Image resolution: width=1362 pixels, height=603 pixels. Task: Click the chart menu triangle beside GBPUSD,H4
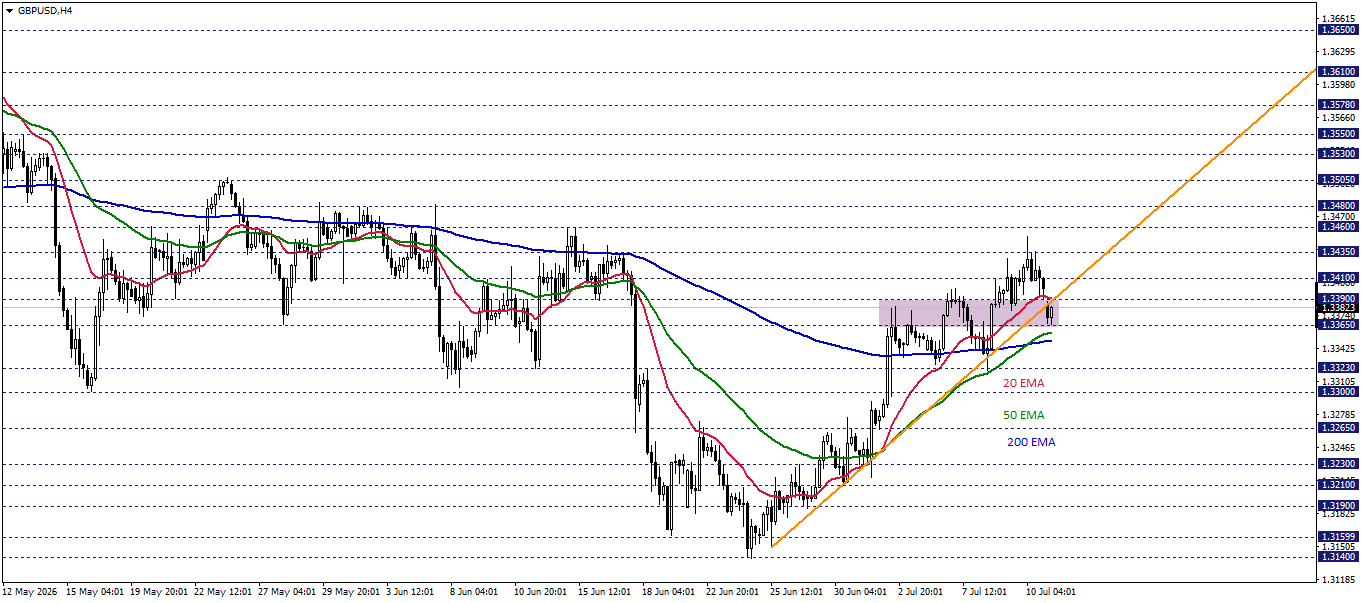click(x=8, y=10)
